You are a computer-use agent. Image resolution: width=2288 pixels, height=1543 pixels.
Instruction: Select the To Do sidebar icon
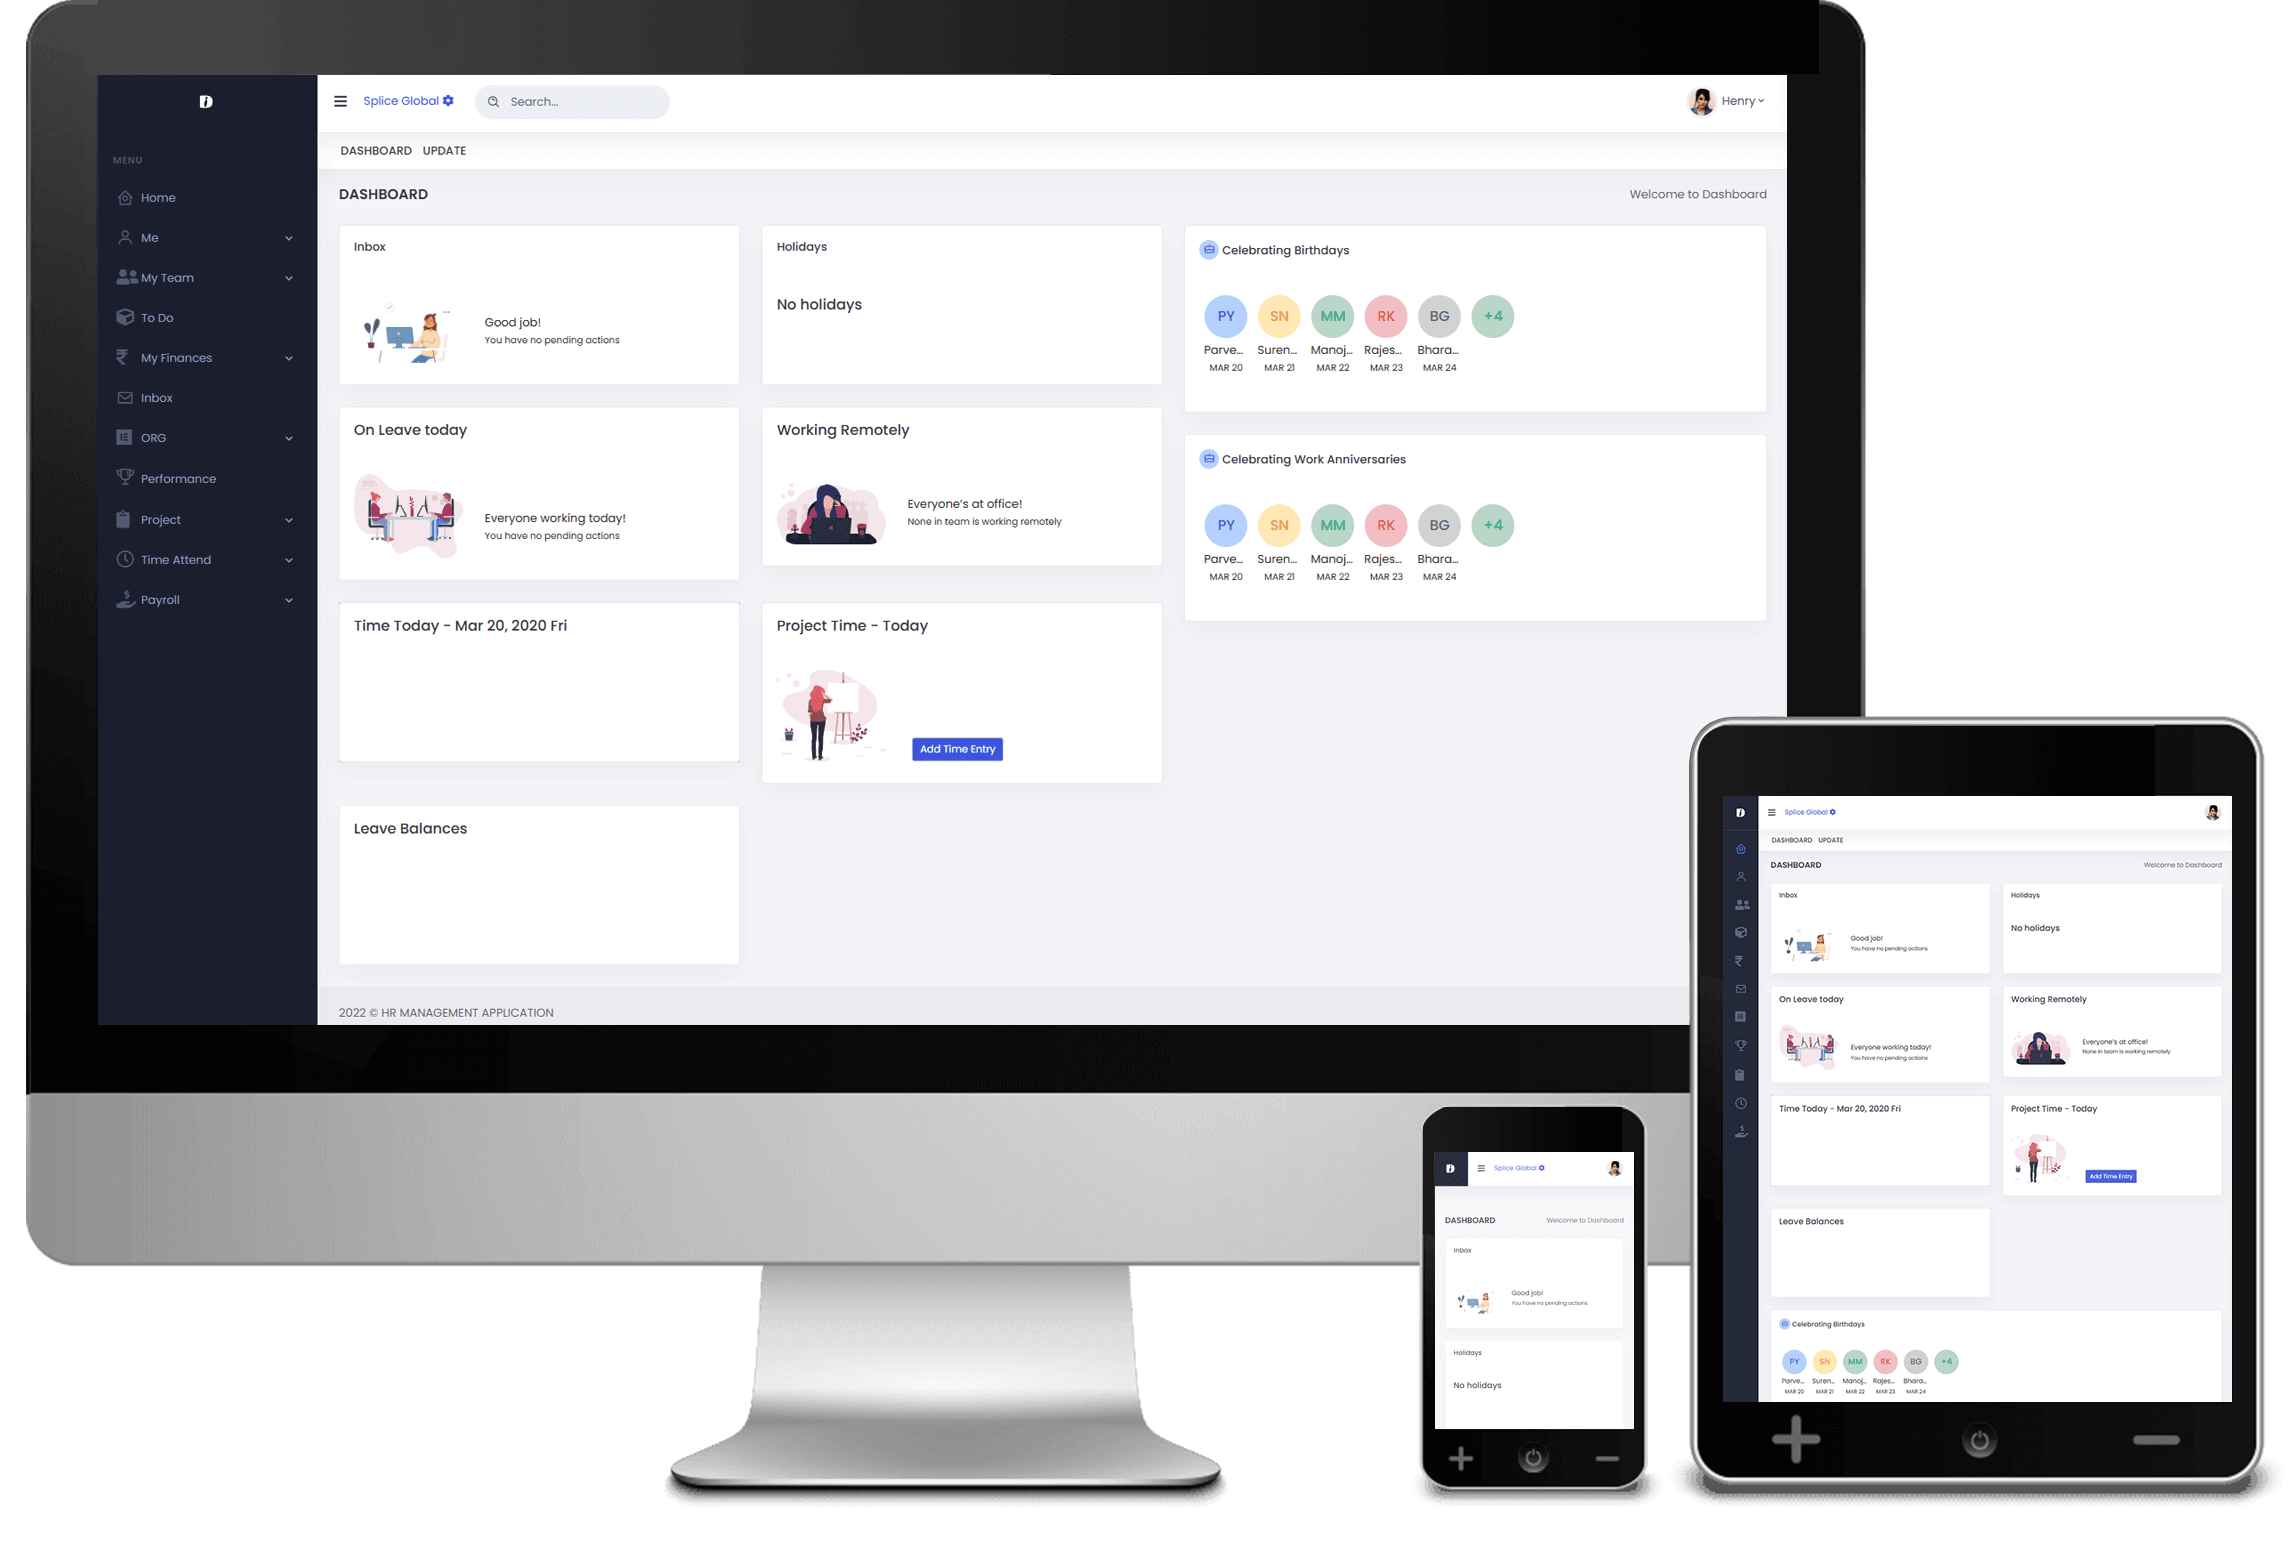pos(127,317)
